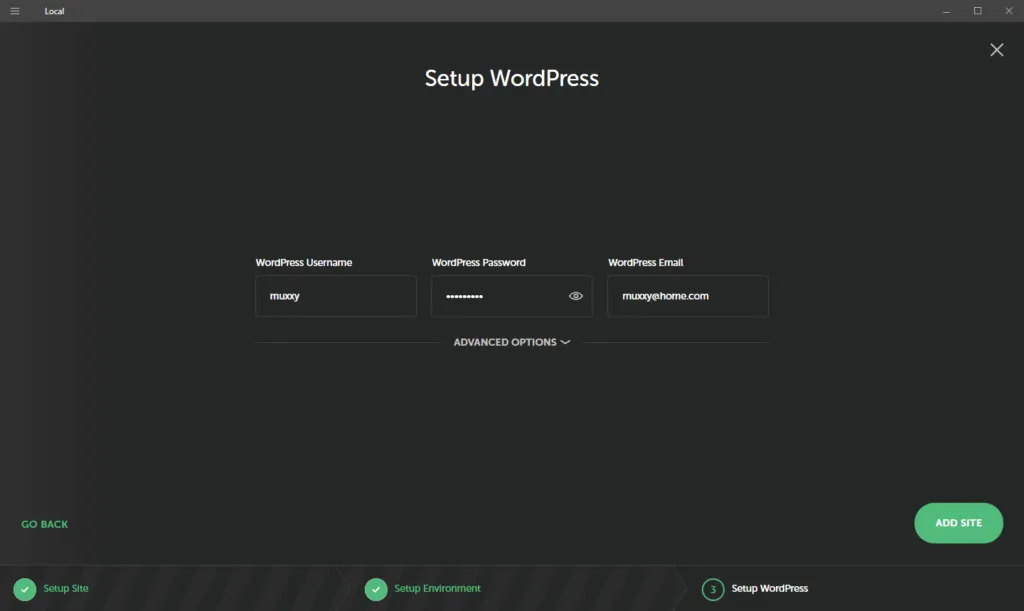This screenshot has height=611, width=1024.
Task: Click the WordPress Username label
Action: tap(304, 262)
